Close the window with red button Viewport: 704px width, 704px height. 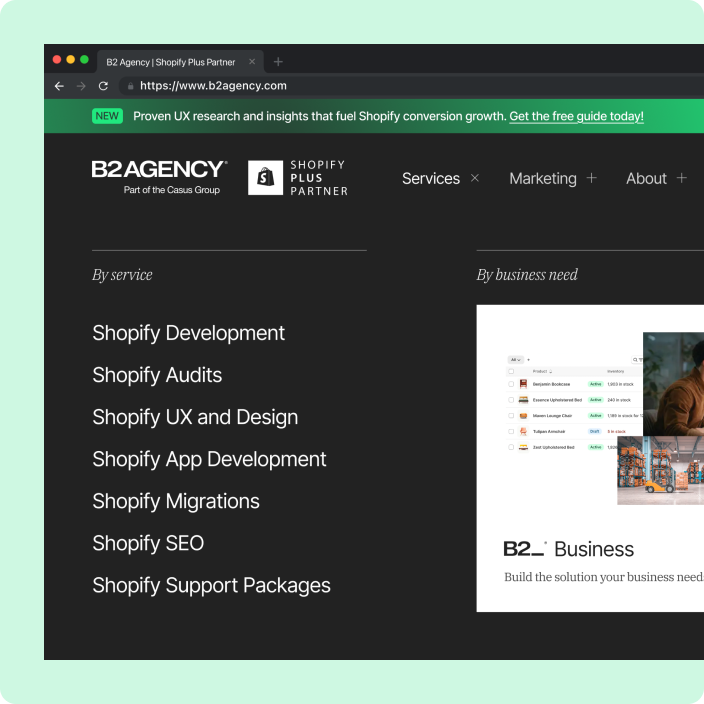57,59
